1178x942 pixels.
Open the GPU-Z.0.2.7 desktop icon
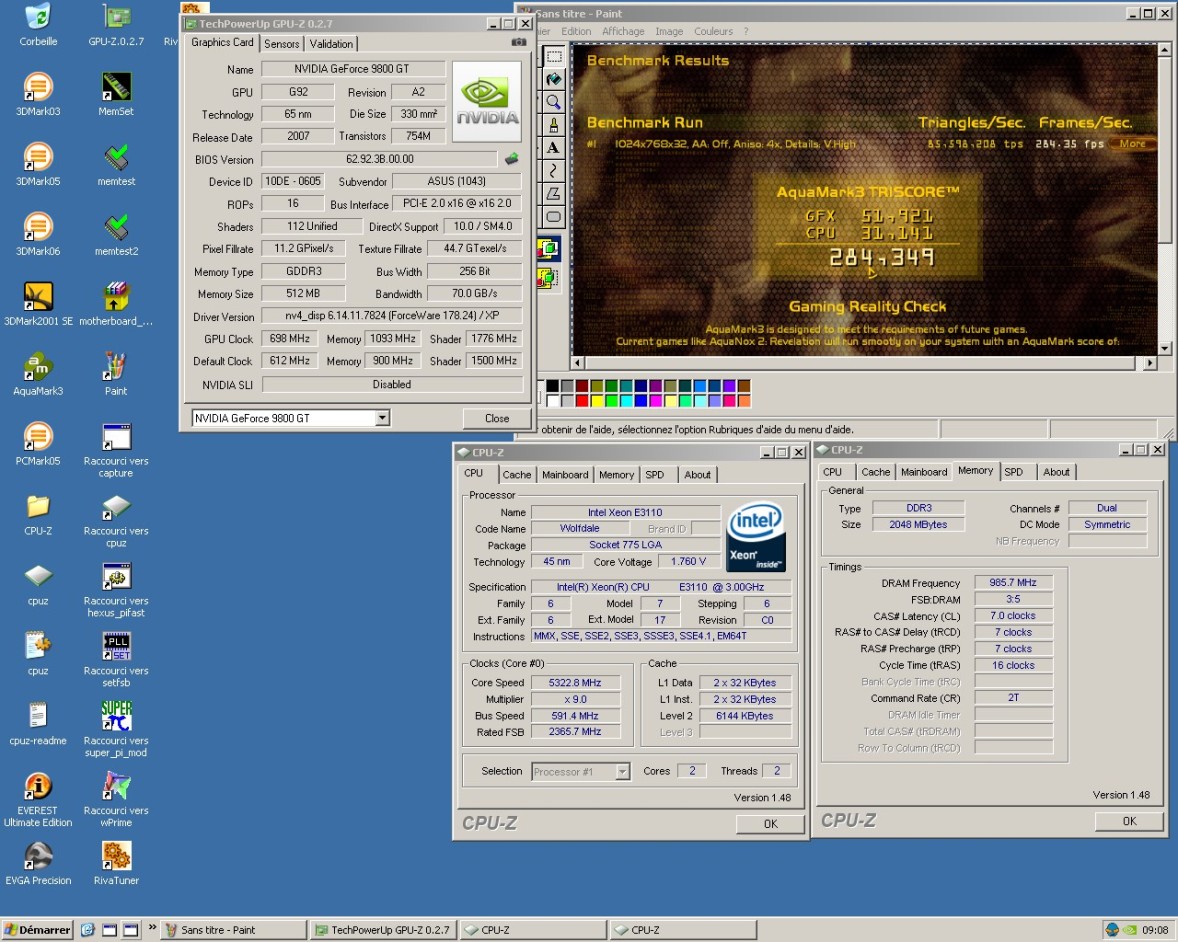click(116, 25)
